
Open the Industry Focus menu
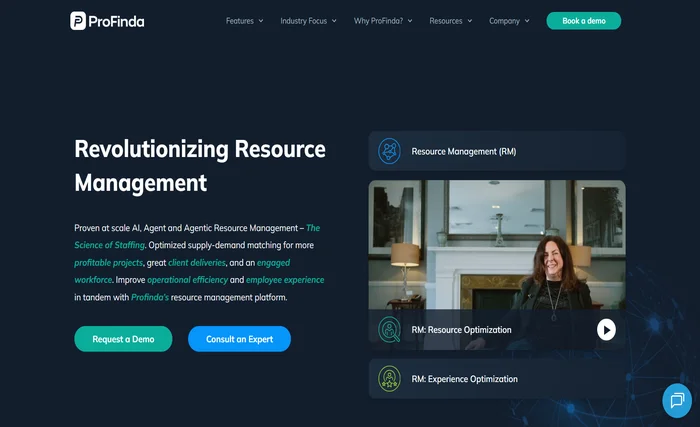(304, 21)
